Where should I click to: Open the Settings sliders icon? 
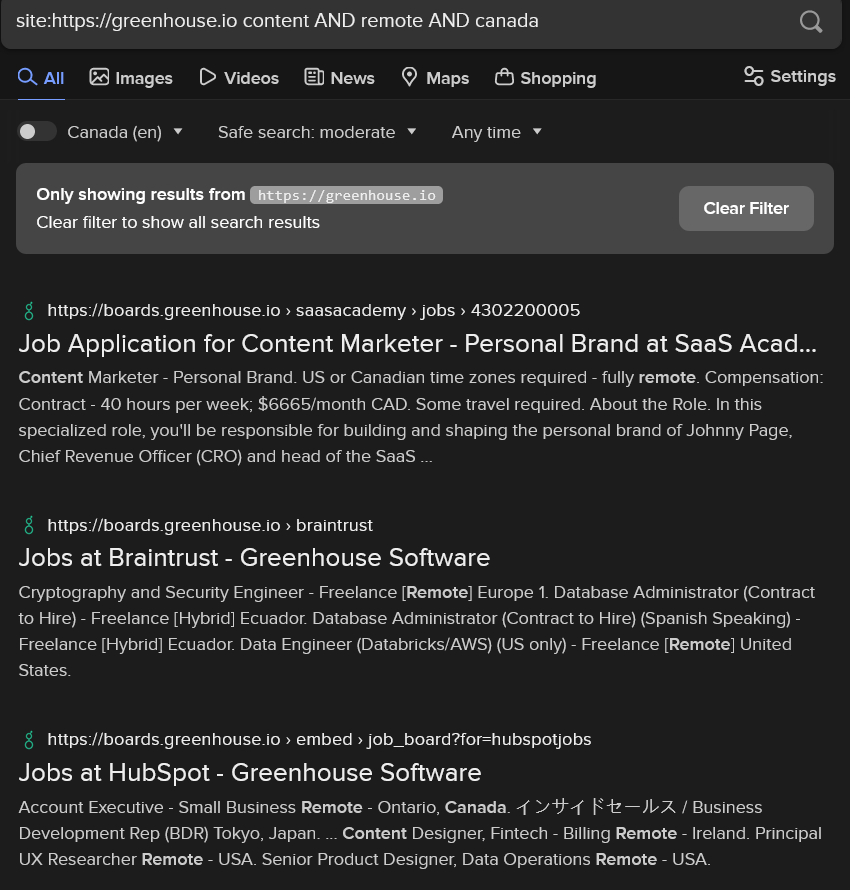pos(754,76)
